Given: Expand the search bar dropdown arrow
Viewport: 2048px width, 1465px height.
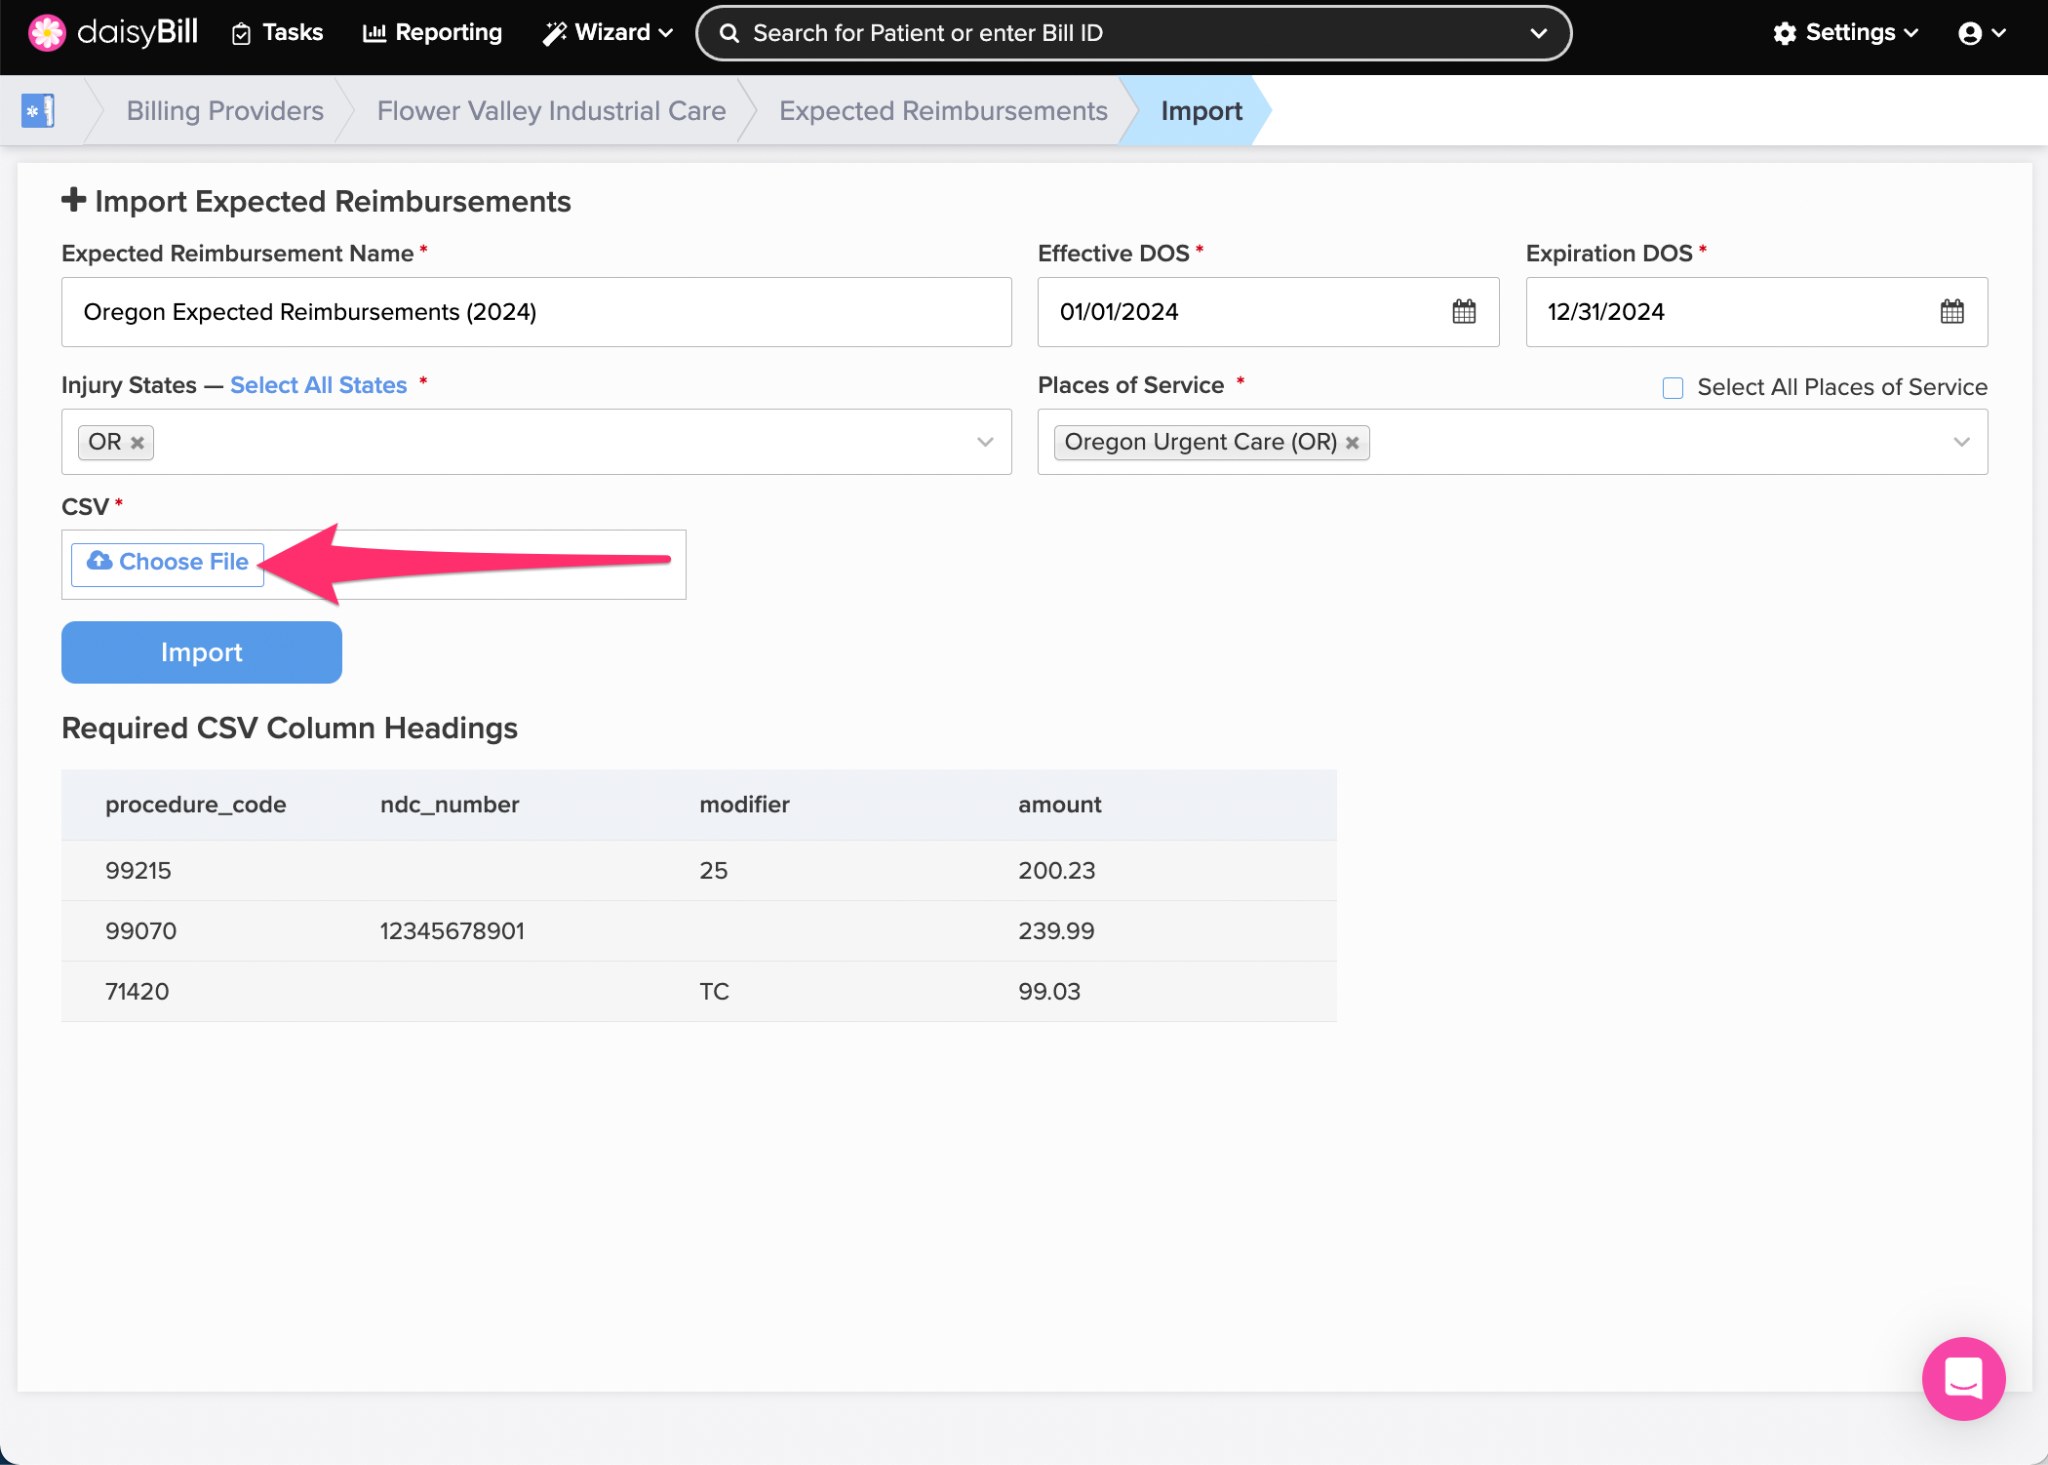Looking at the screenshot, I should pyautogui.click(x=1538, y=33).
